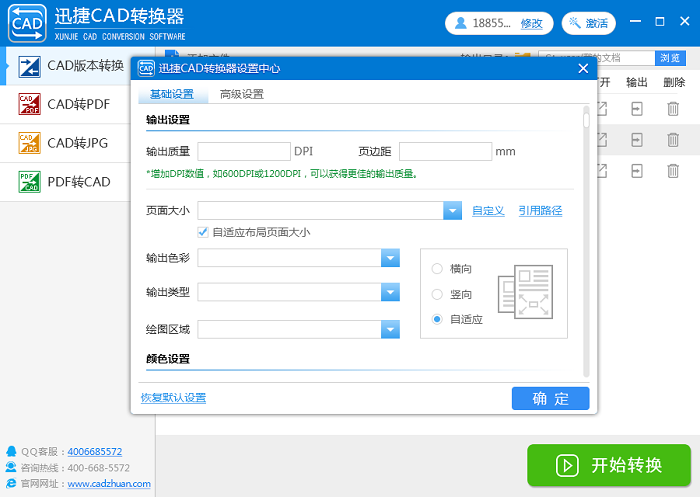
Task: Click the PDF转CAD green icon
Action: (29, 182)
